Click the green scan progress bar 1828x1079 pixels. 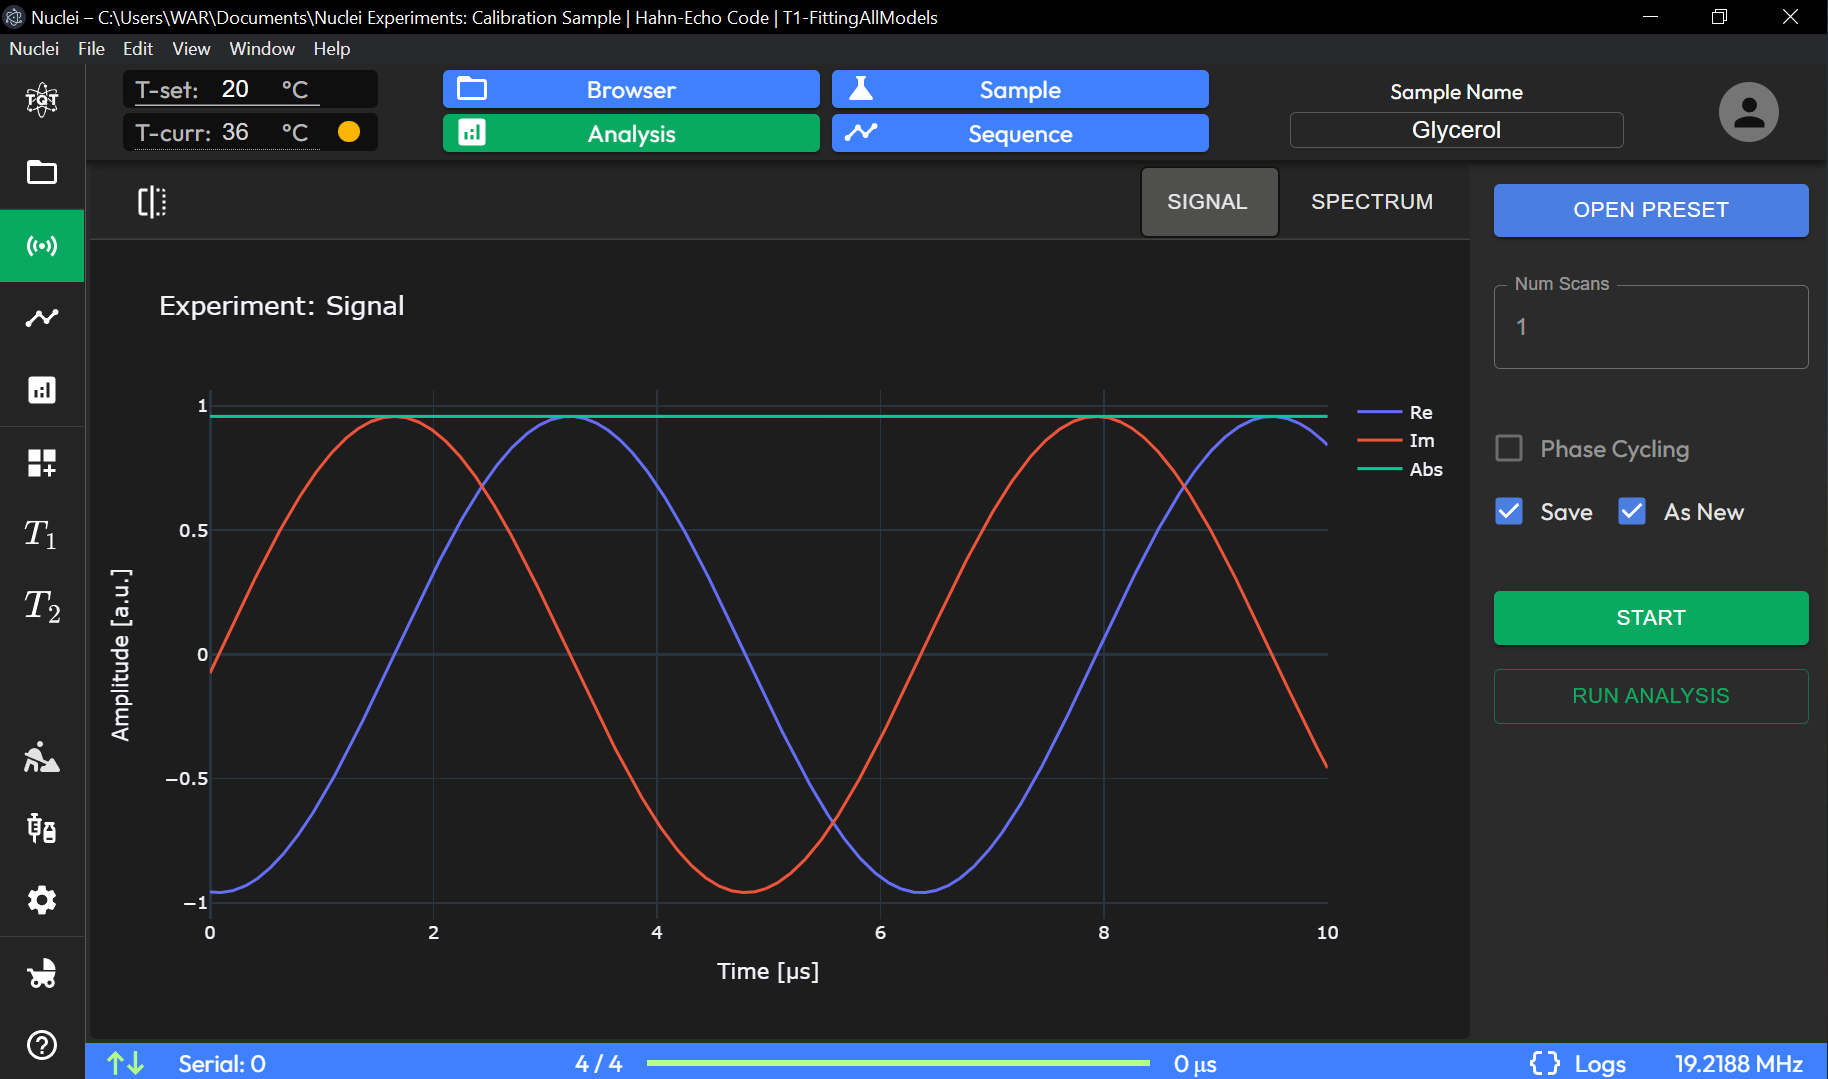[898, 1063]
